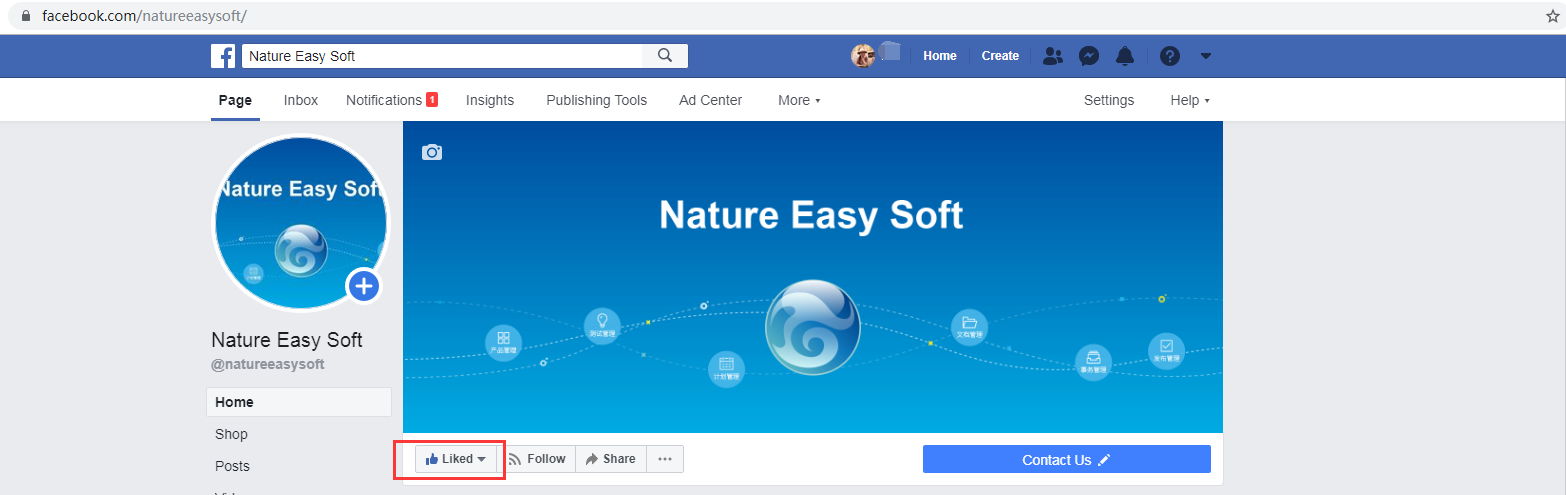
Task: Click Create in the top bar
Action: [x=1000, y=56]
